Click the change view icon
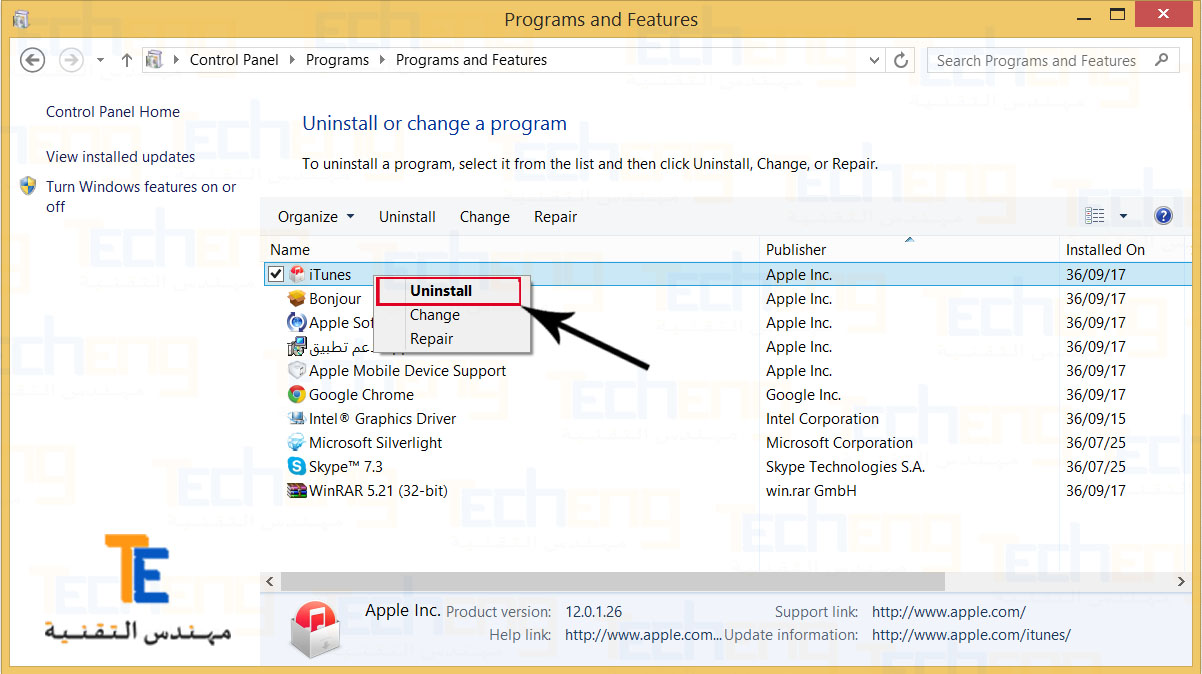The height and width of the screenshot is (674, 1202). (1095, 216)
